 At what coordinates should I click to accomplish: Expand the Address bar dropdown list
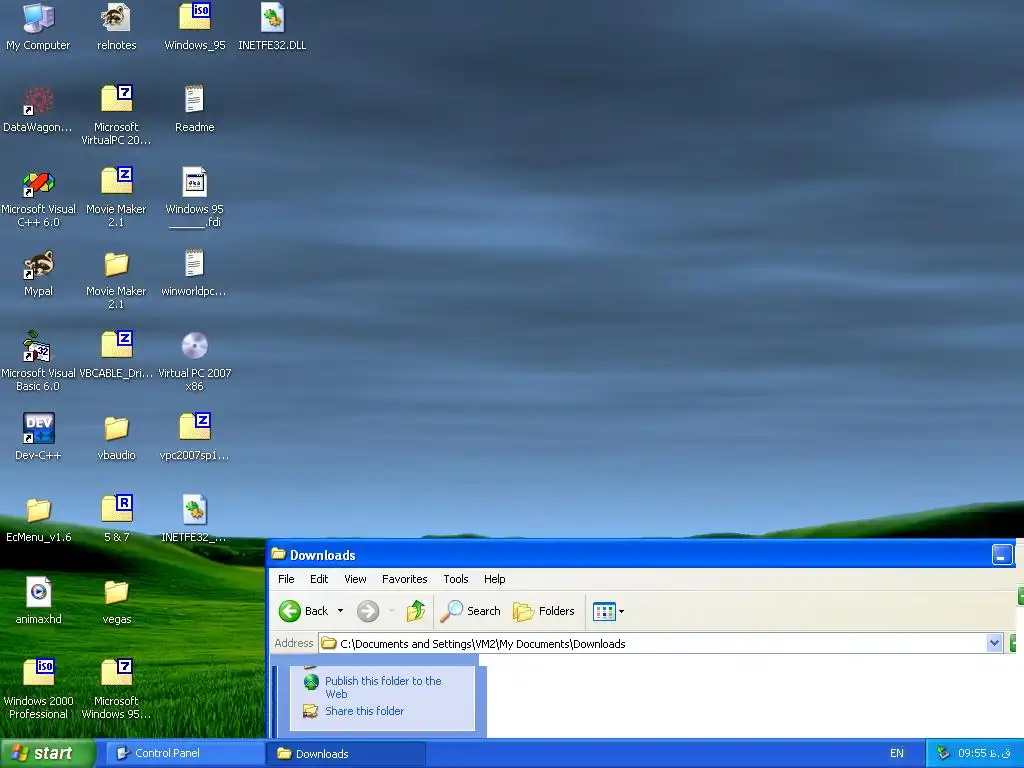point(994,643)
